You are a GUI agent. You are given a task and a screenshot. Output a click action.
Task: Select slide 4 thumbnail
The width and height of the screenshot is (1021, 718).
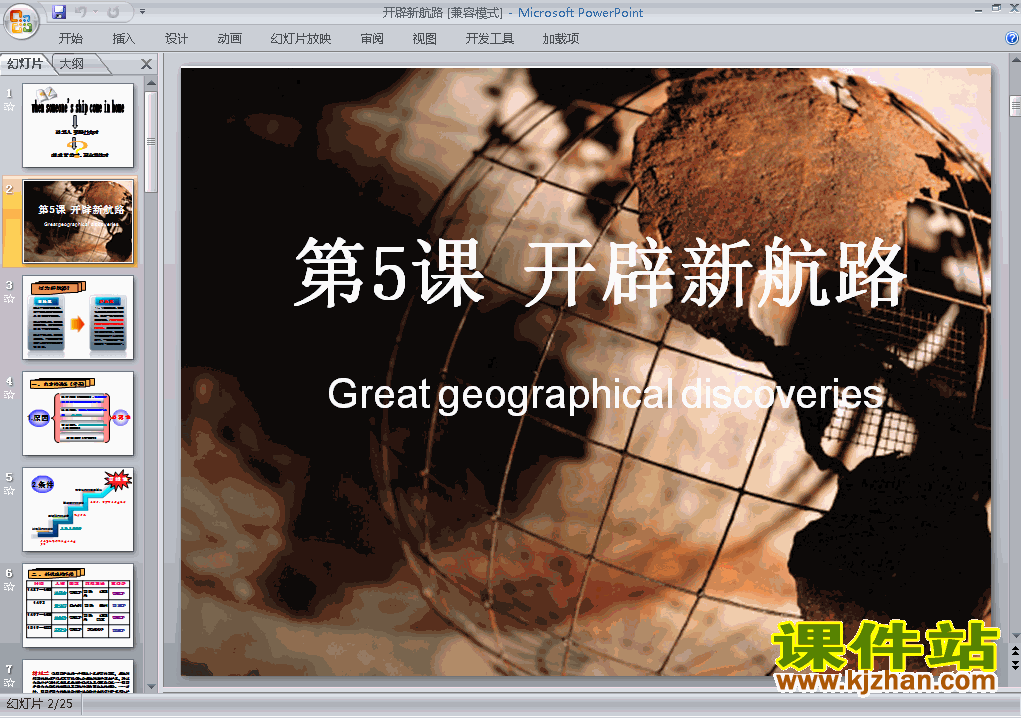pos(78,413)
